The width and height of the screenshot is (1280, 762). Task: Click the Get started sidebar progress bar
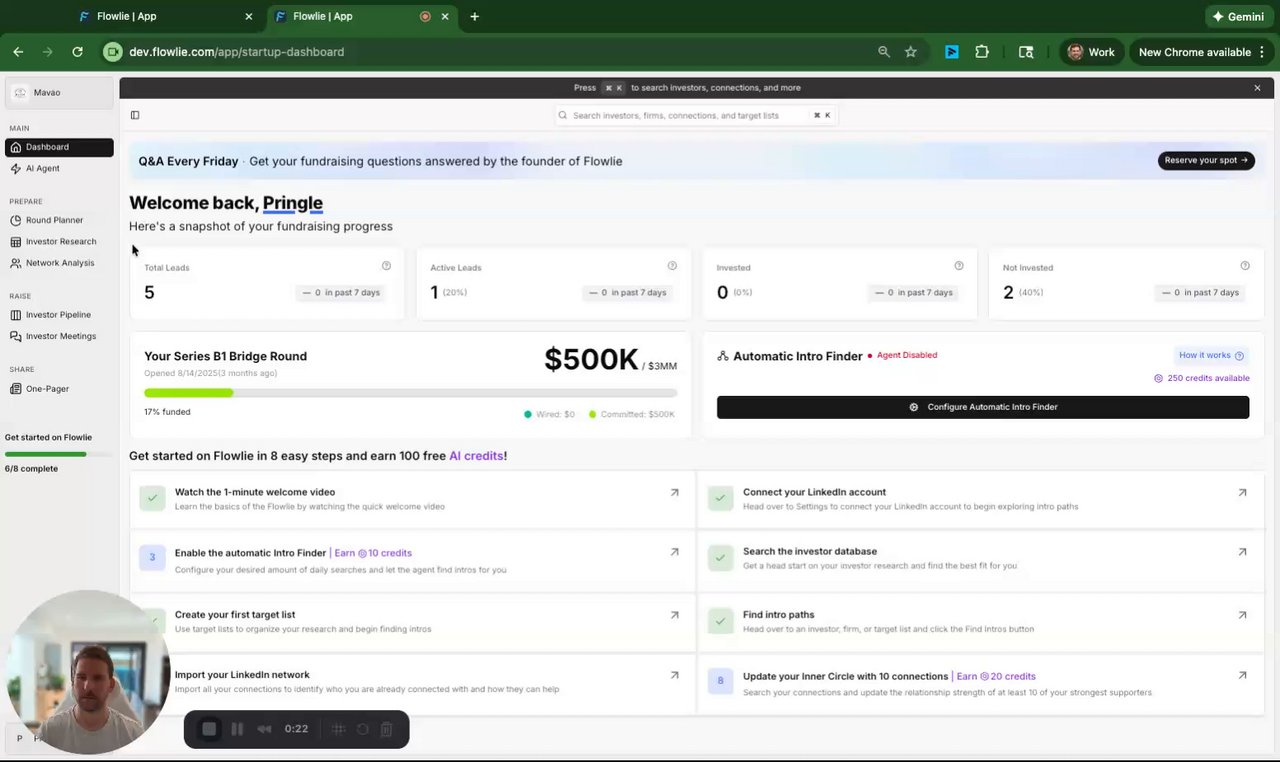click(x=59, y=454)
